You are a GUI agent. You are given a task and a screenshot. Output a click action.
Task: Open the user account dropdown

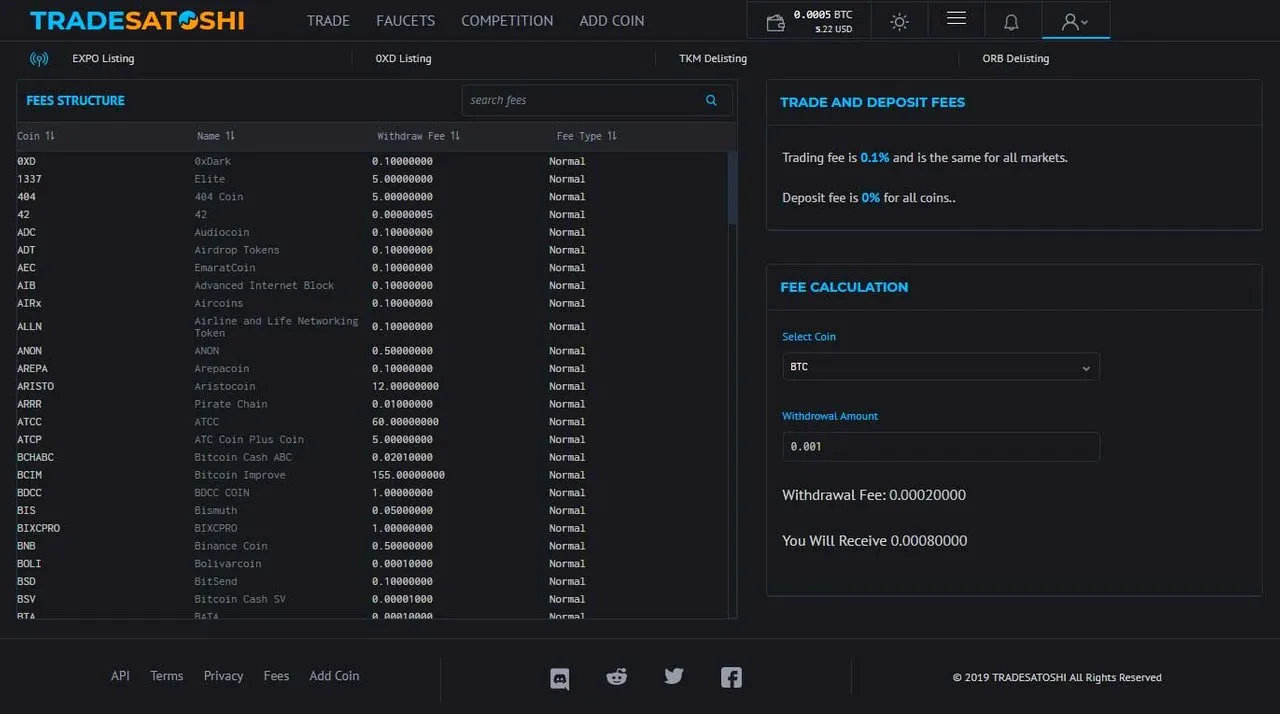click(x=1075, y=21)
